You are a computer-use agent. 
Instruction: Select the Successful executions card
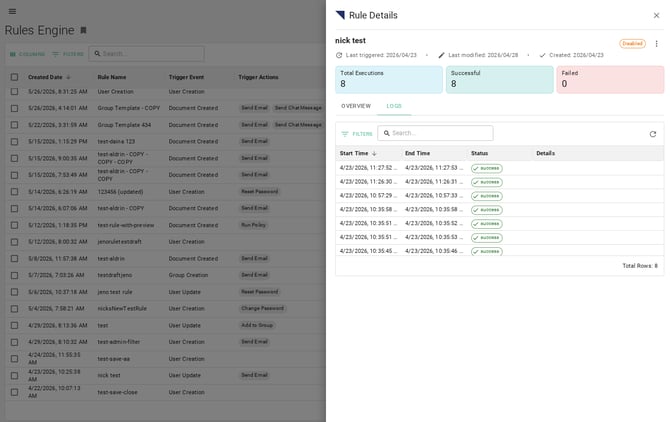pos(500,79)
